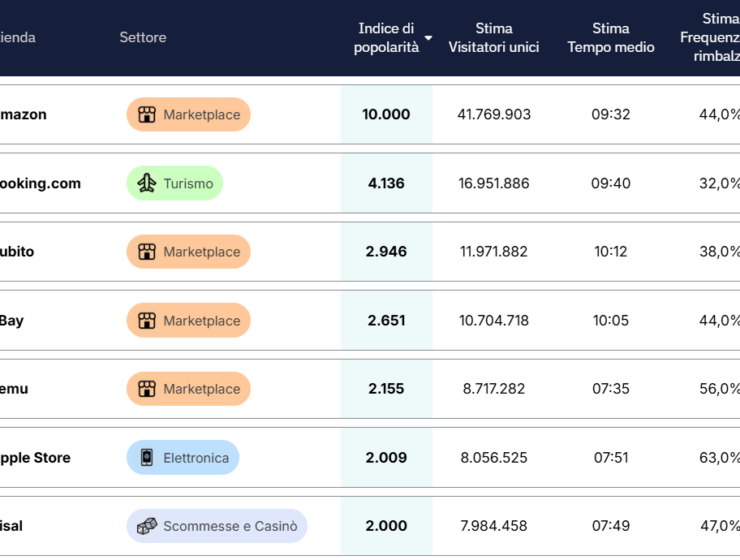Click the Stima Tempo medio column header
The width and height of the screenshot is (740, 560).
pyautogui.click(x=611, y=38)
